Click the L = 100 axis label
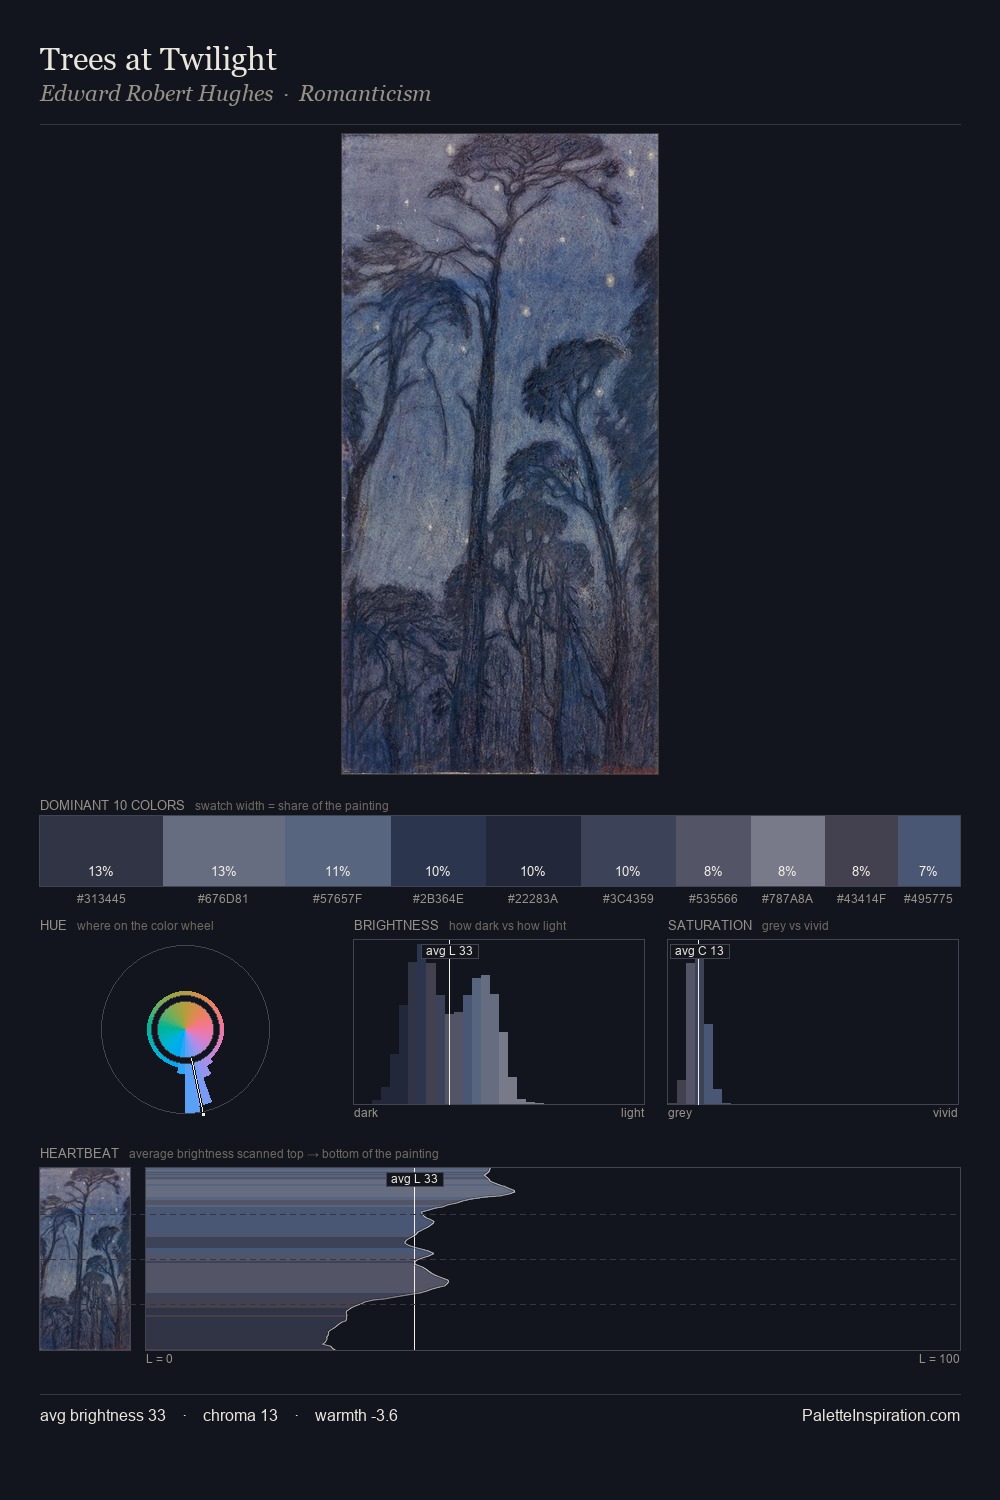Viewport: 1000px width, 1500px height. point(939,1359)
